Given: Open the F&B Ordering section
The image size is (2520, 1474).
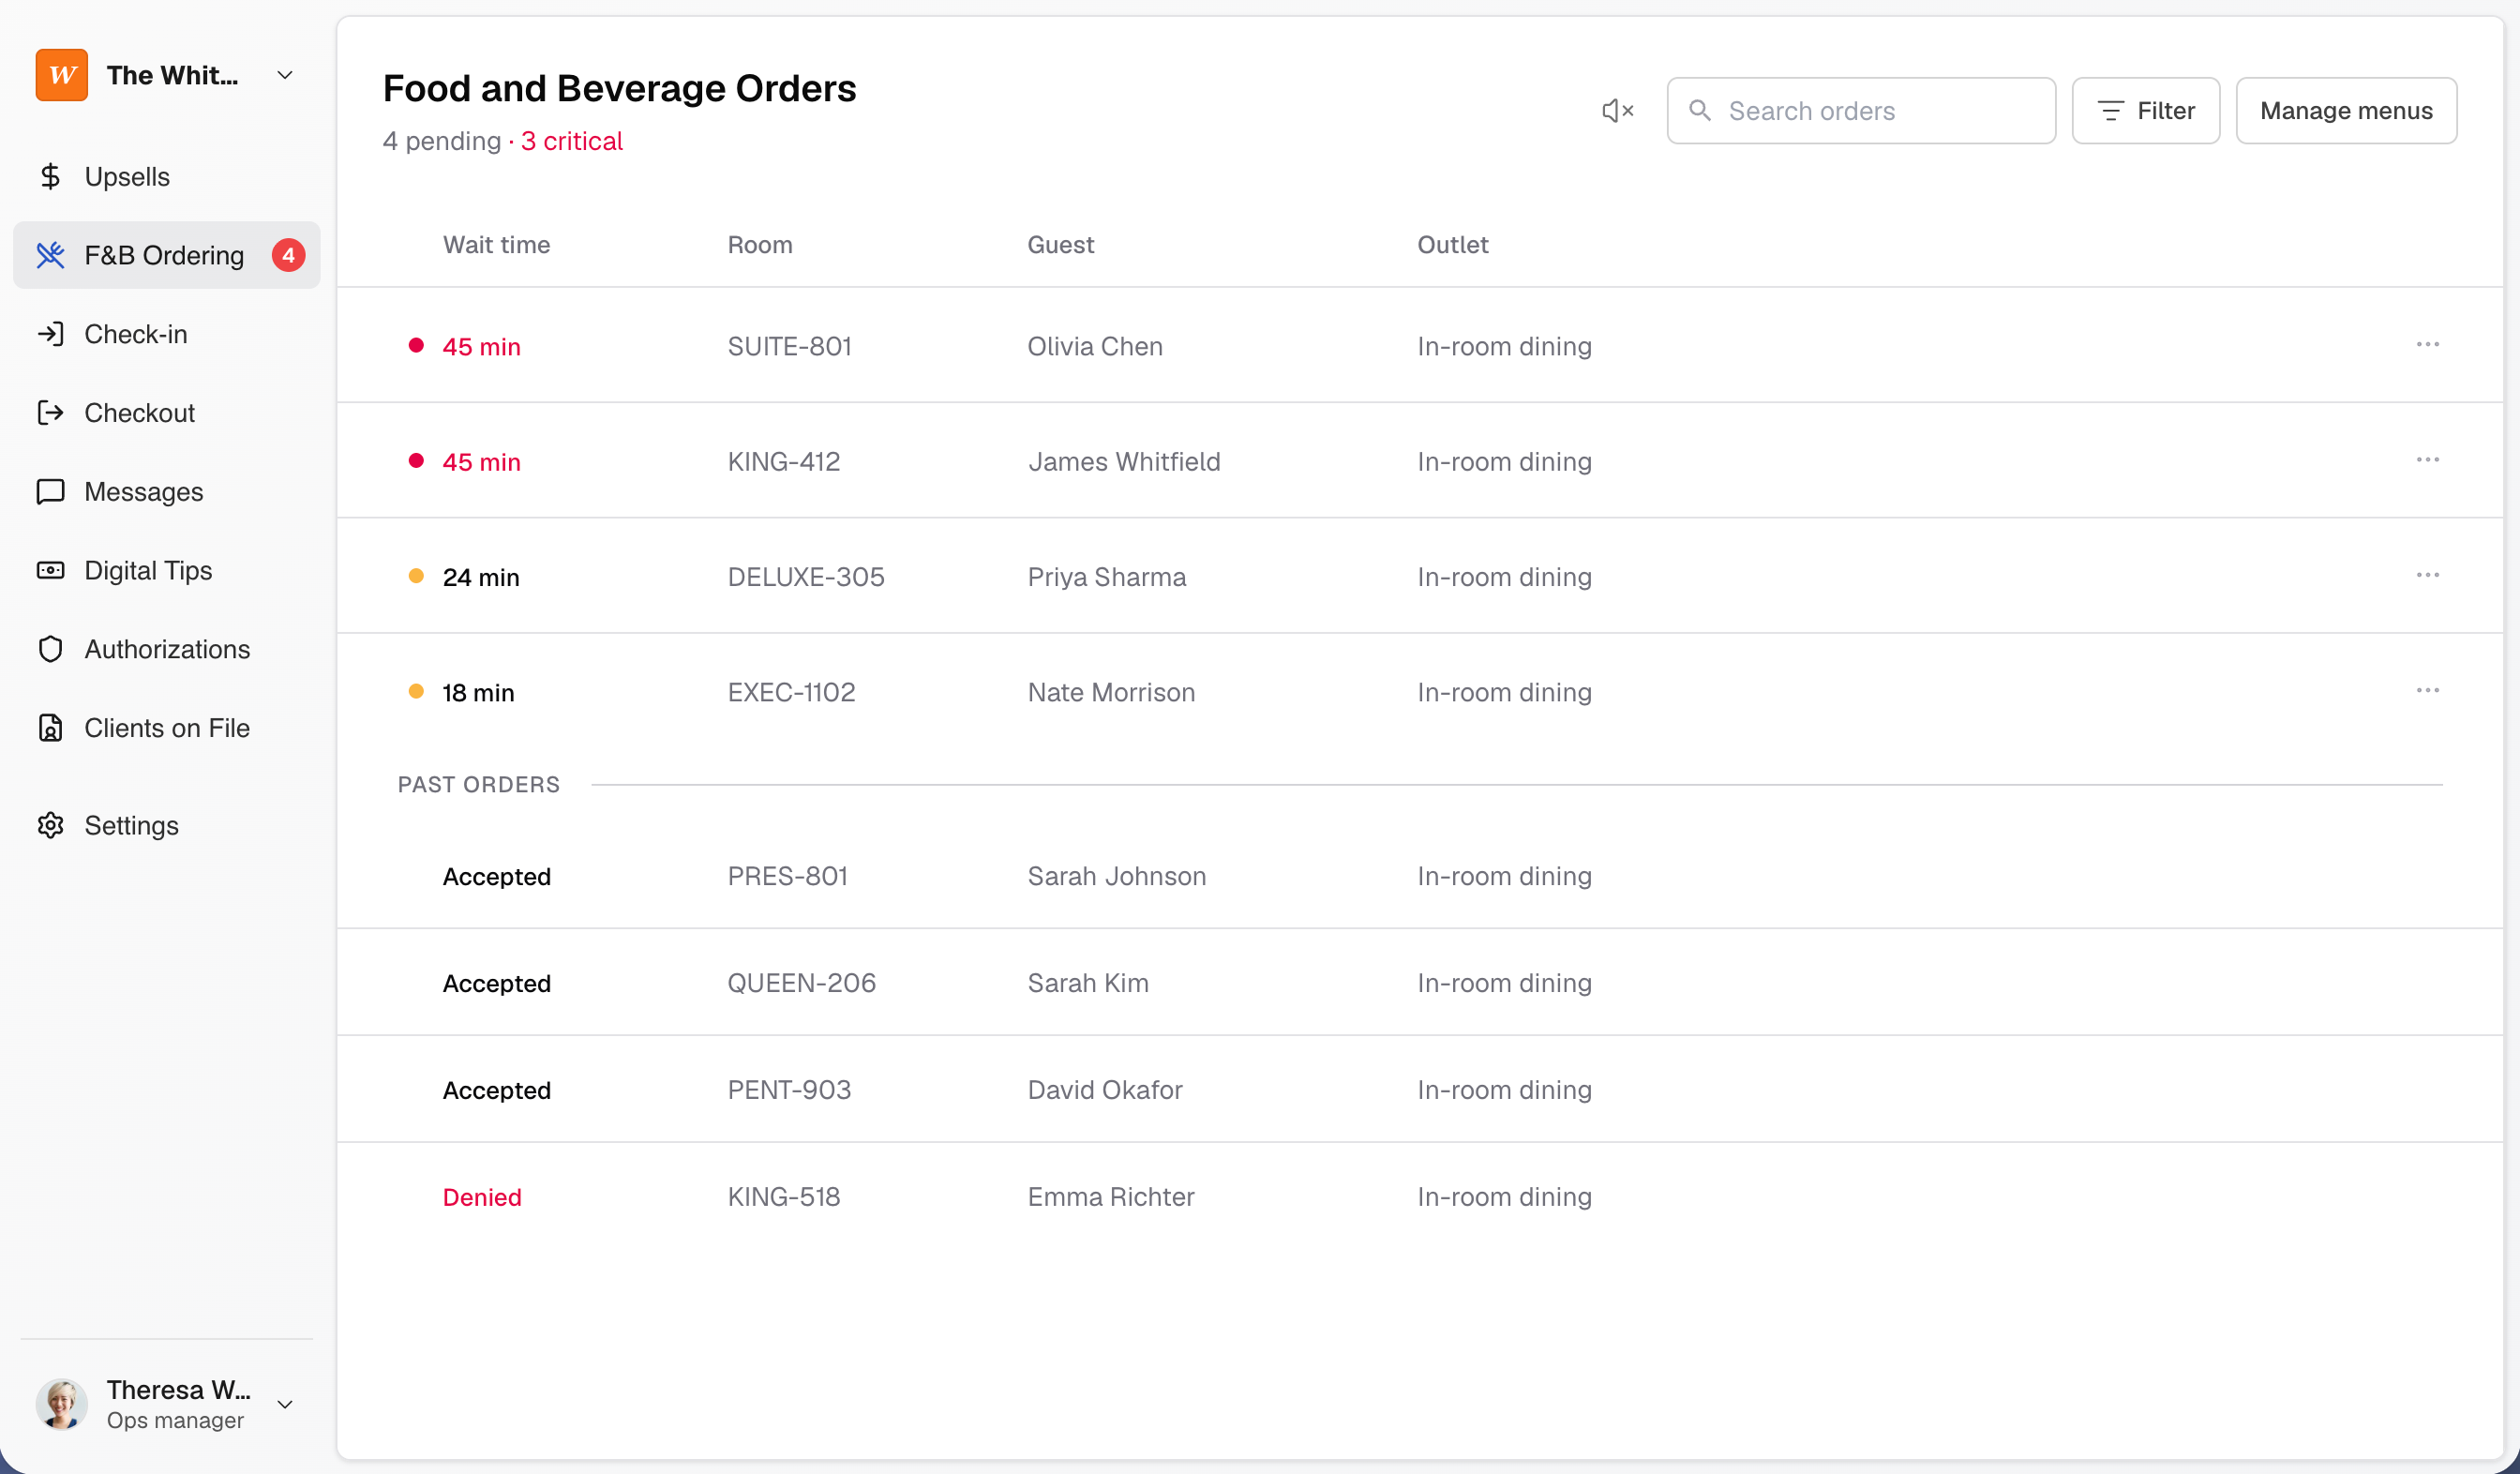Looking at the screenshot, I should coord(163,255).
